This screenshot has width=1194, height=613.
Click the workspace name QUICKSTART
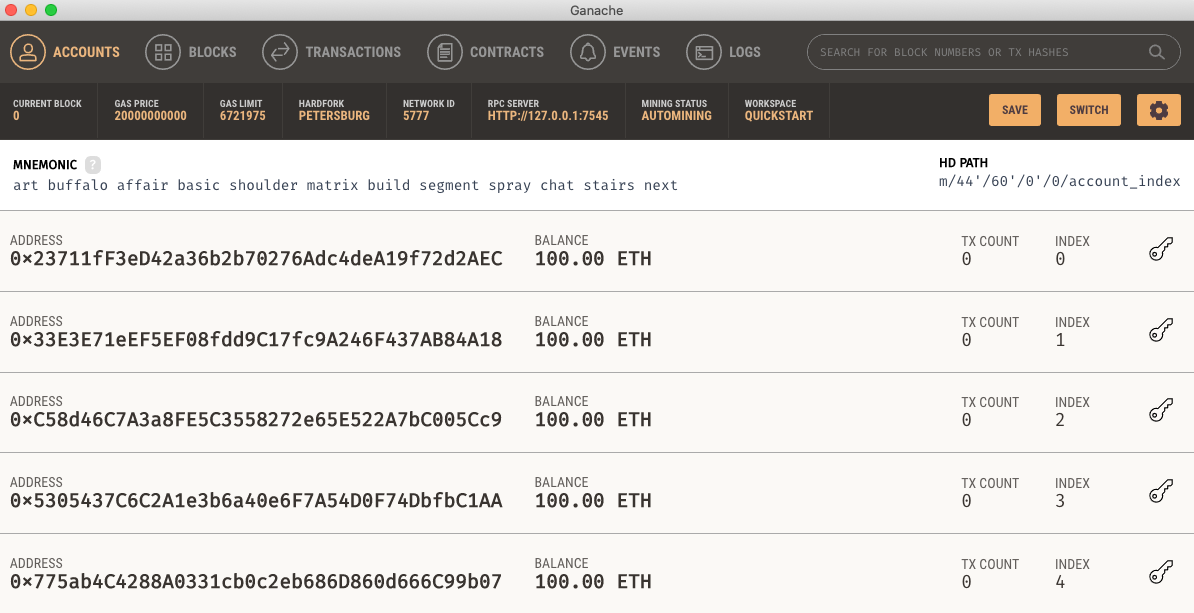779,116
